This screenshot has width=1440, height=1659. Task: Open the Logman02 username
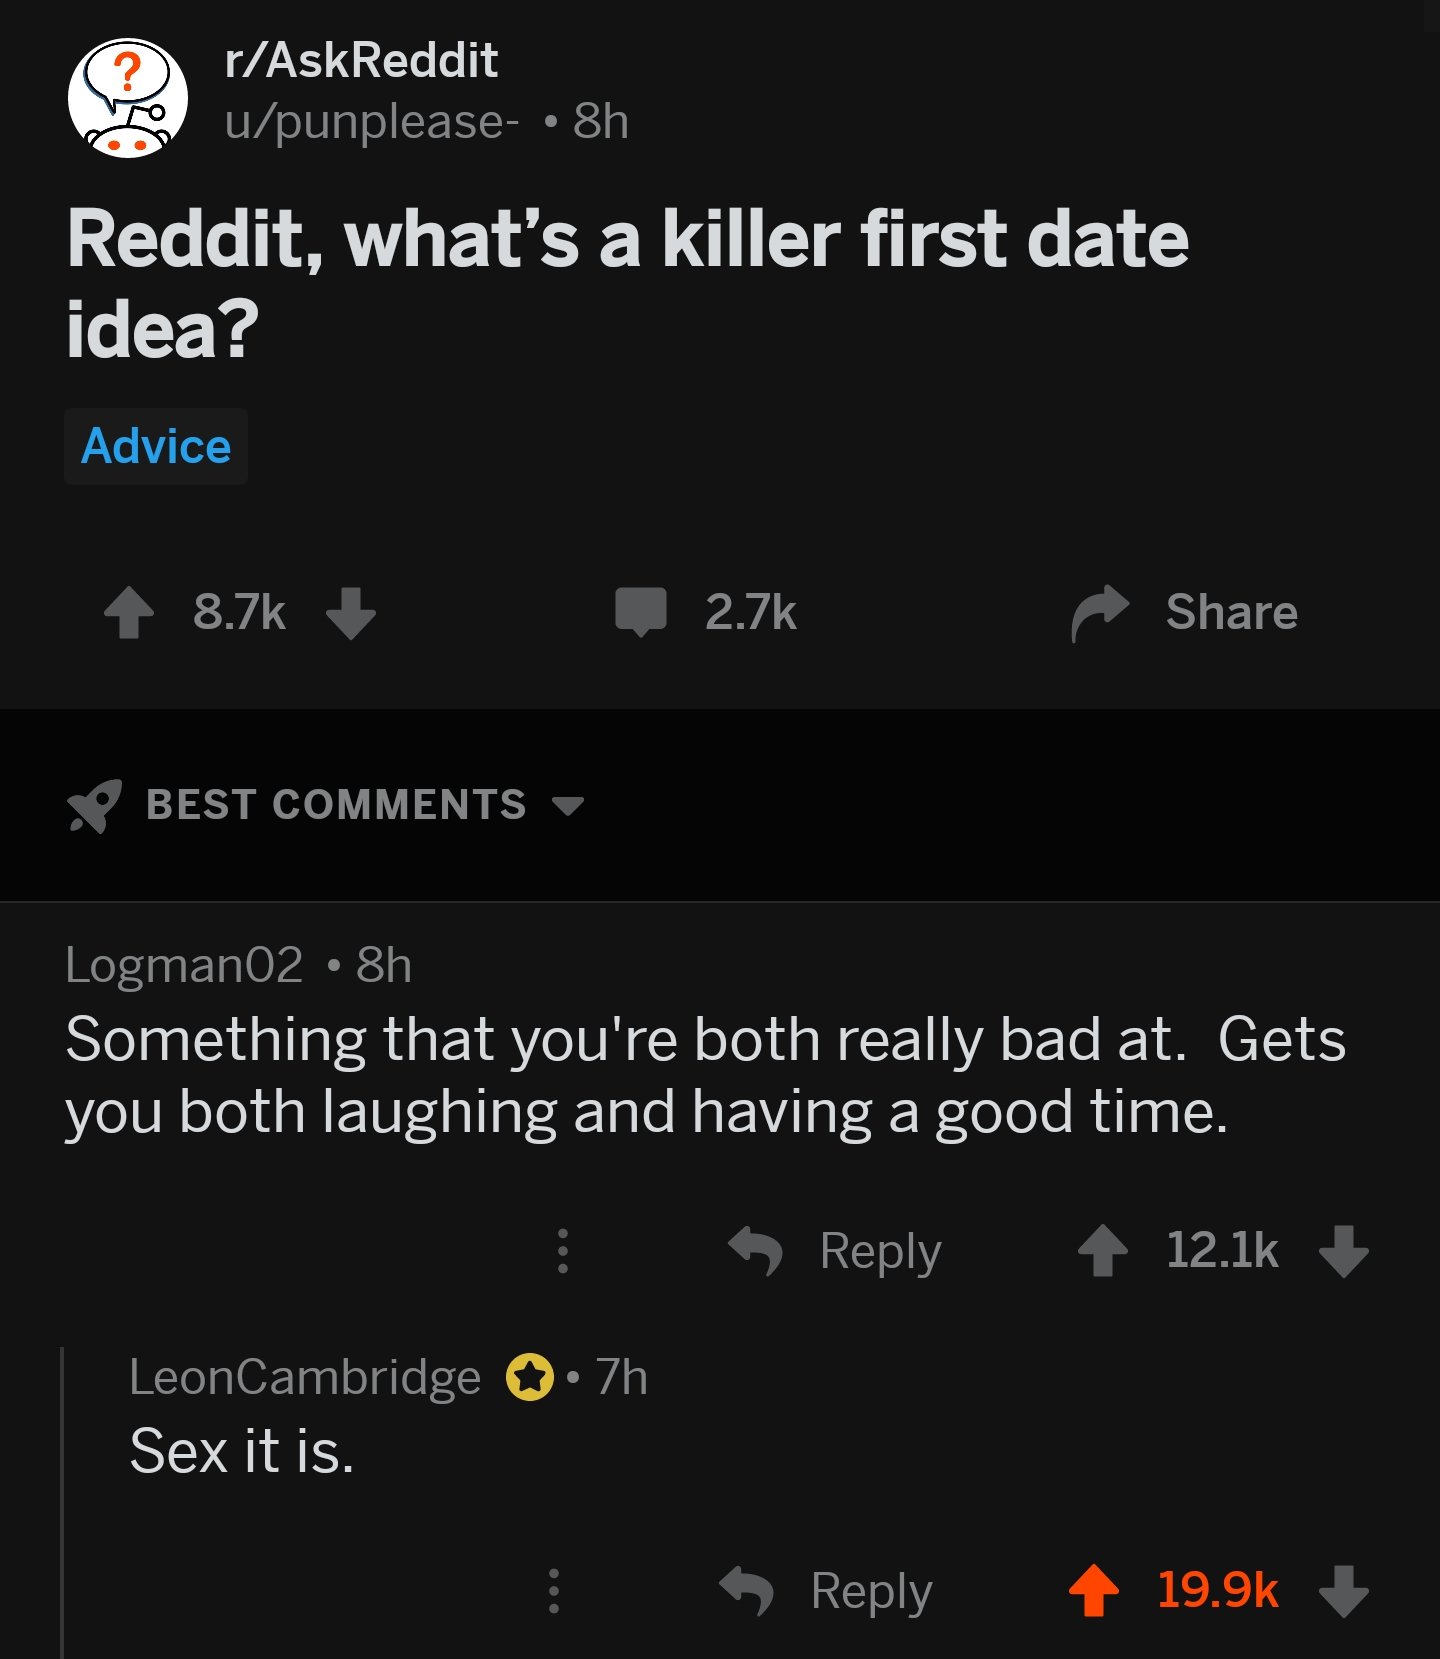coord(184,965)
